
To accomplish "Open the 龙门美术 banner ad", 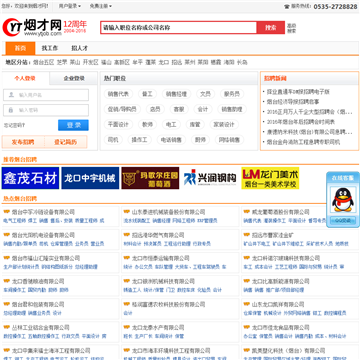I will coord(270,178).
